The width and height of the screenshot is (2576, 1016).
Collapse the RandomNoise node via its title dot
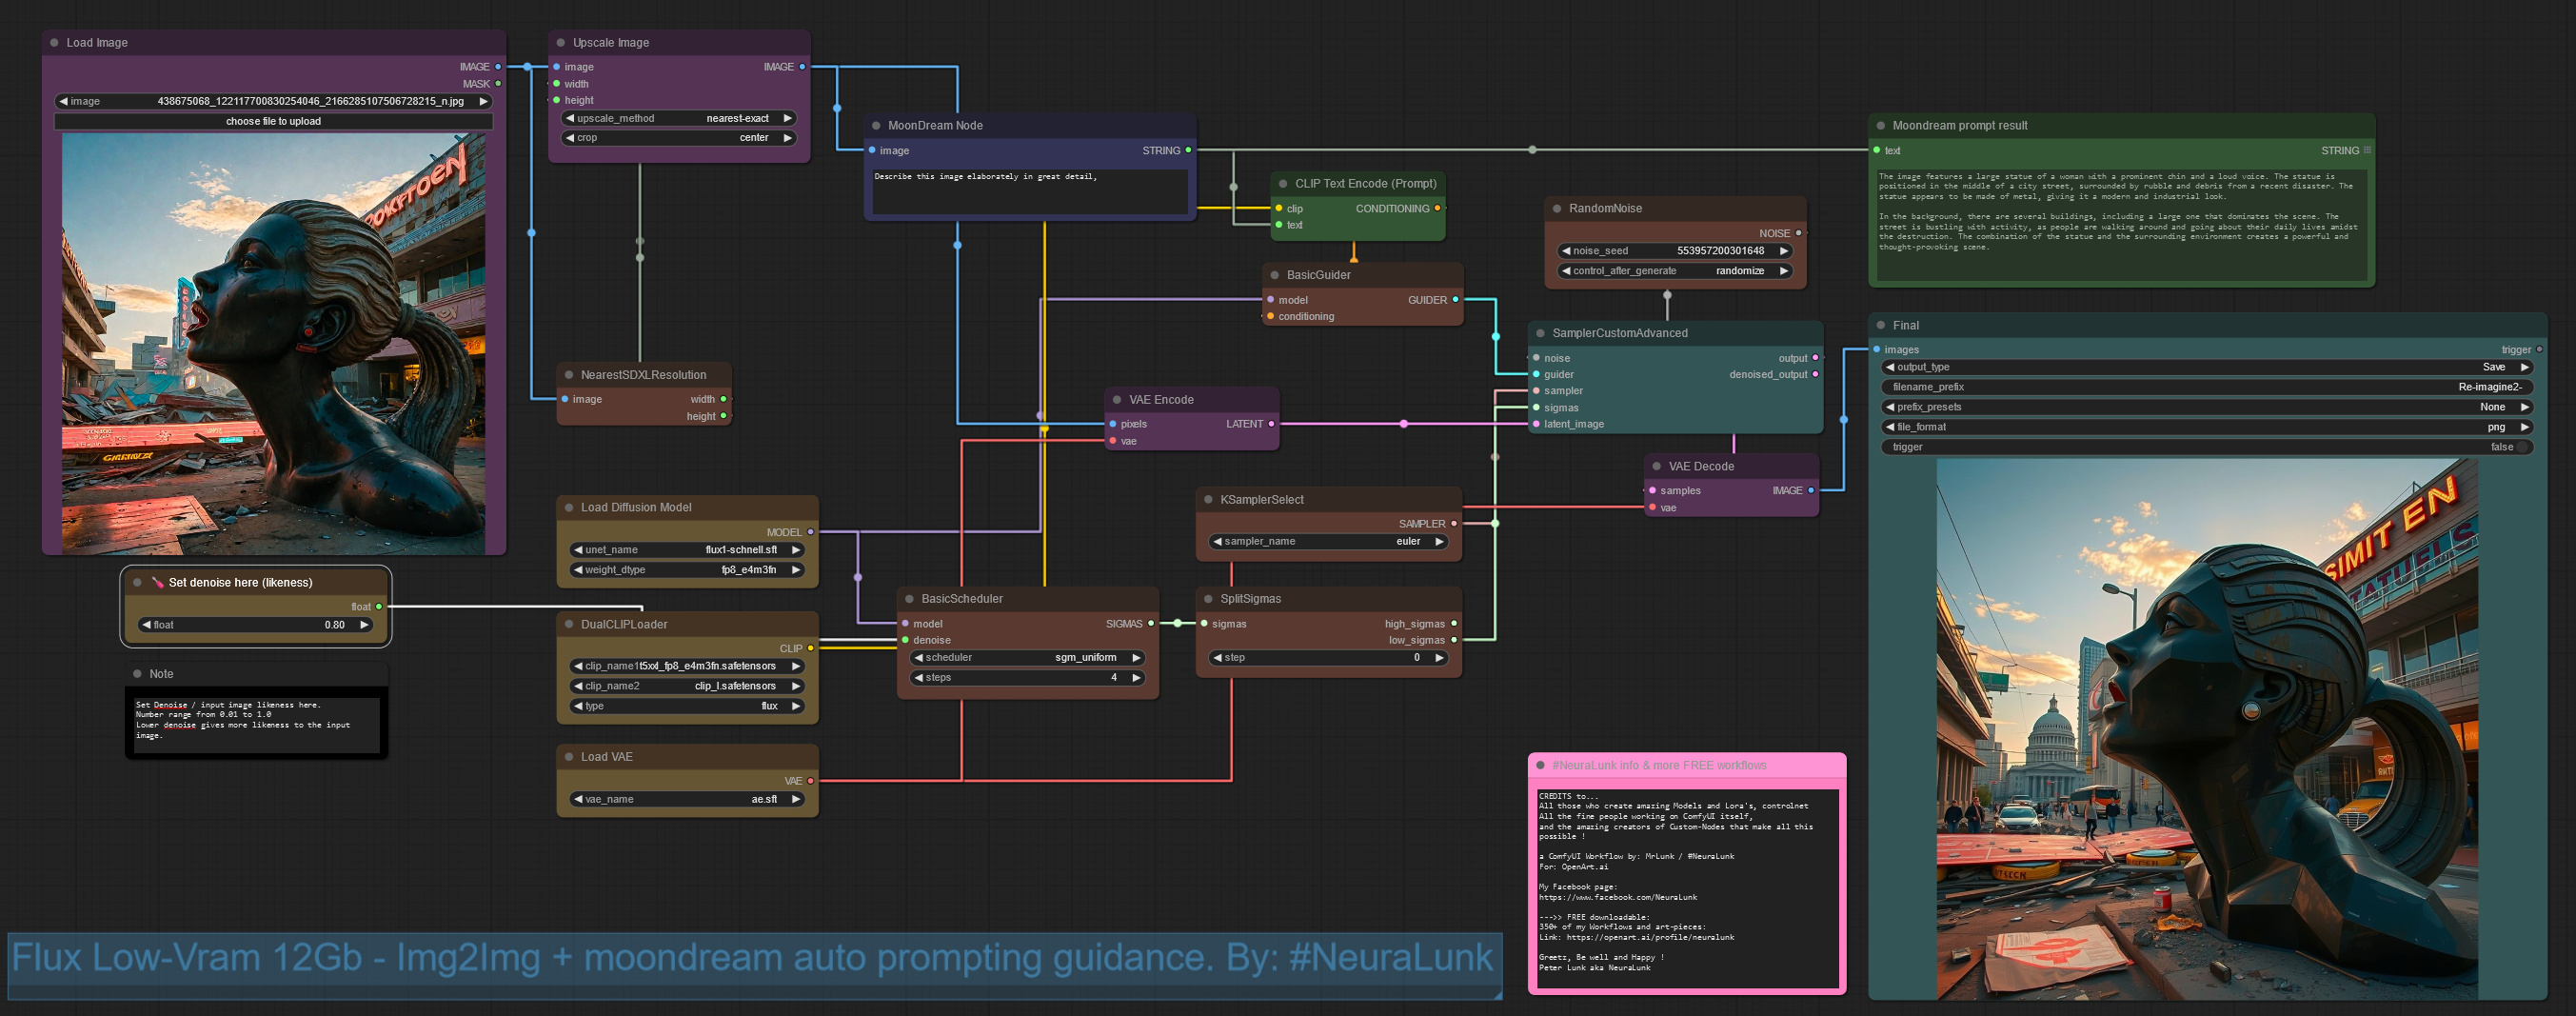point(1557,209)
